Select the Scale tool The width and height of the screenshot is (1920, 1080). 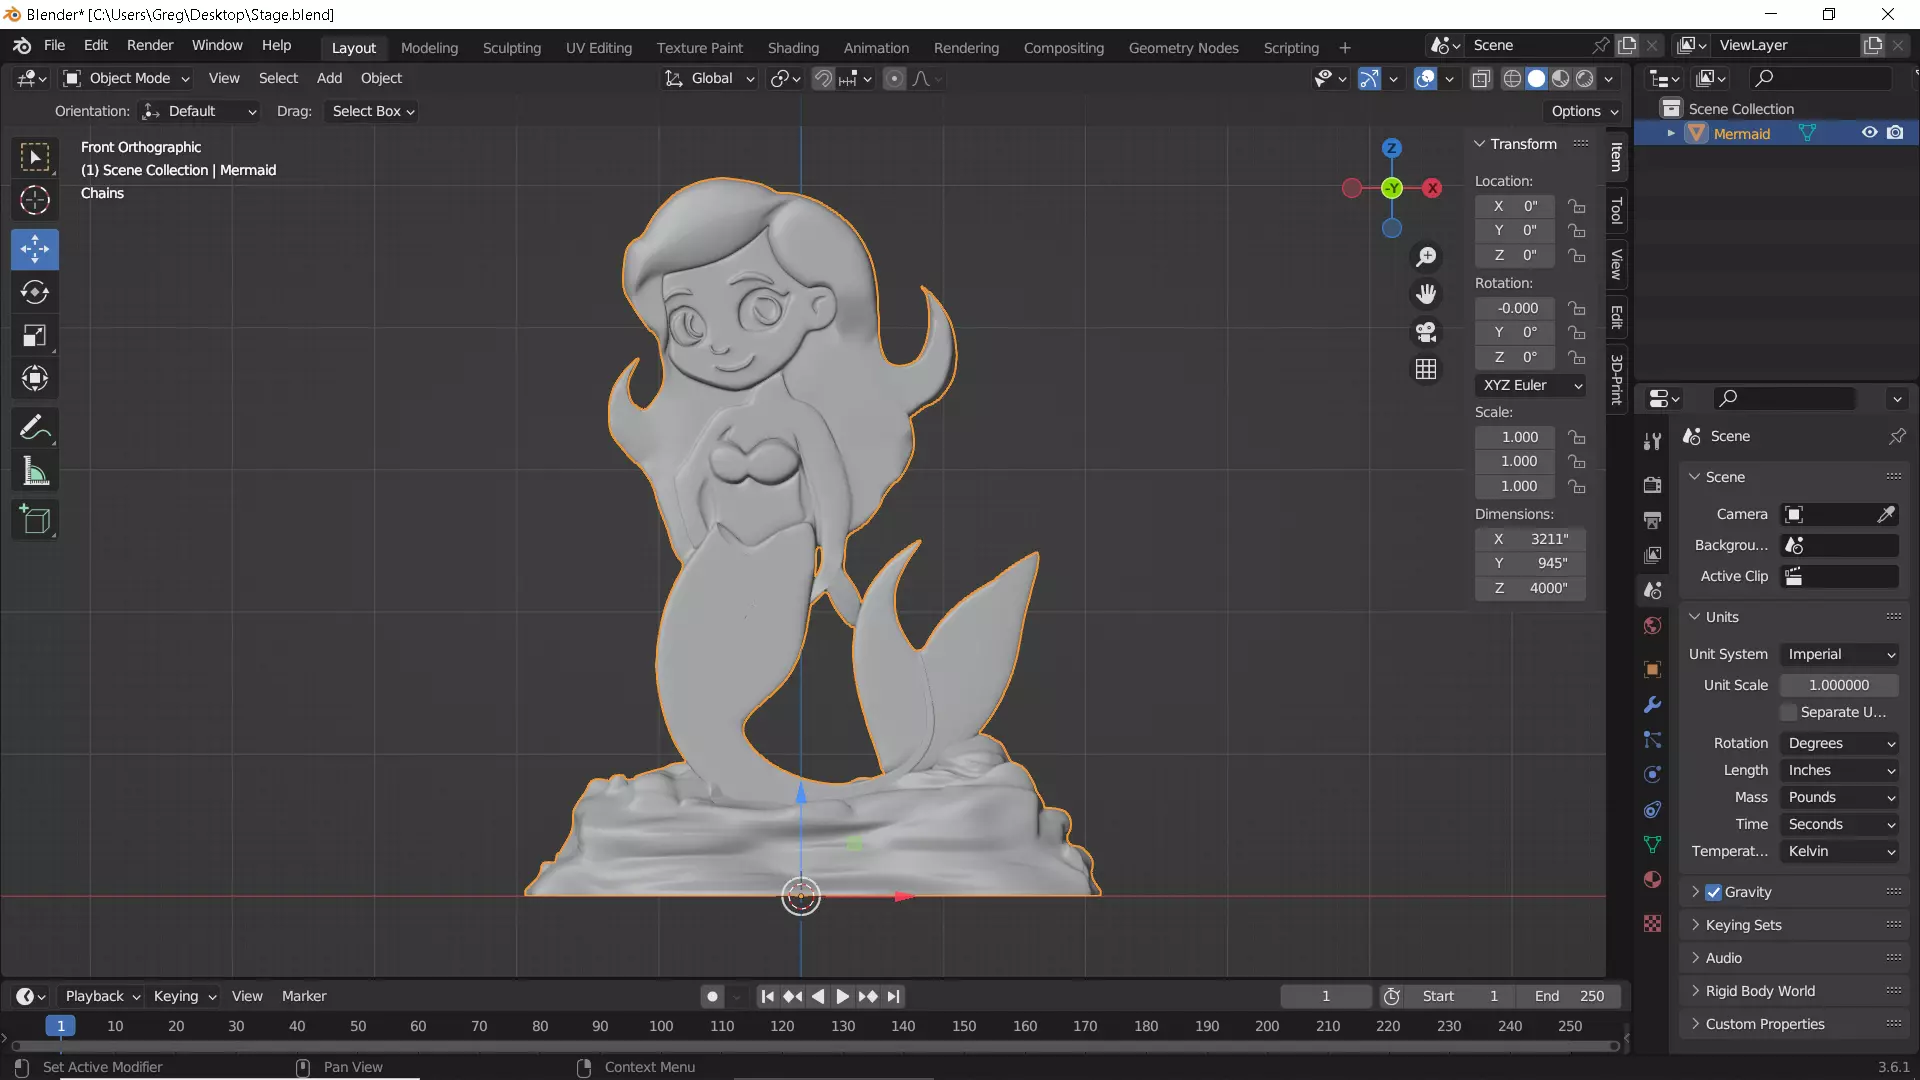tap(35, 335)
